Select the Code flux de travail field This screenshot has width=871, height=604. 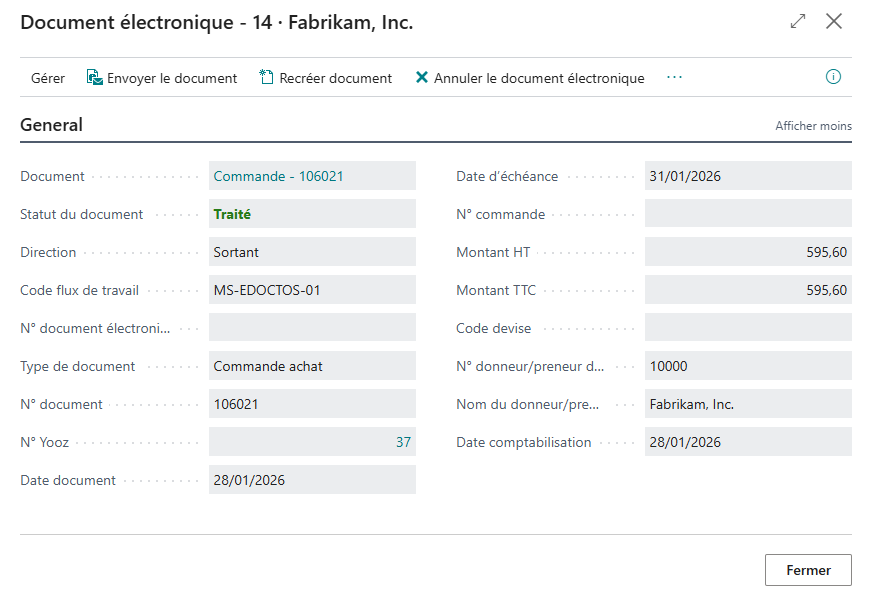pyautogui.click(x=312, y=290)
